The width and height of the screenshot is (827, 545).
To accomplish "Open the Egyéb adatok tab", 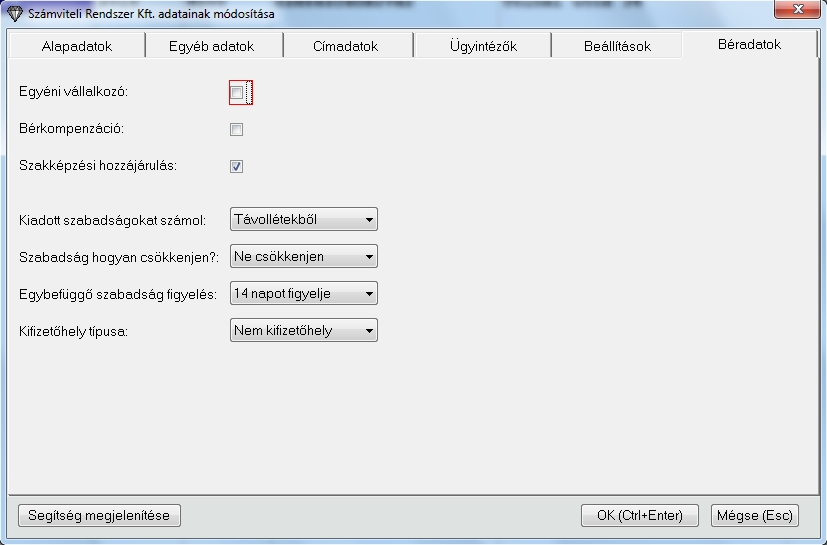I will point(212,46).
